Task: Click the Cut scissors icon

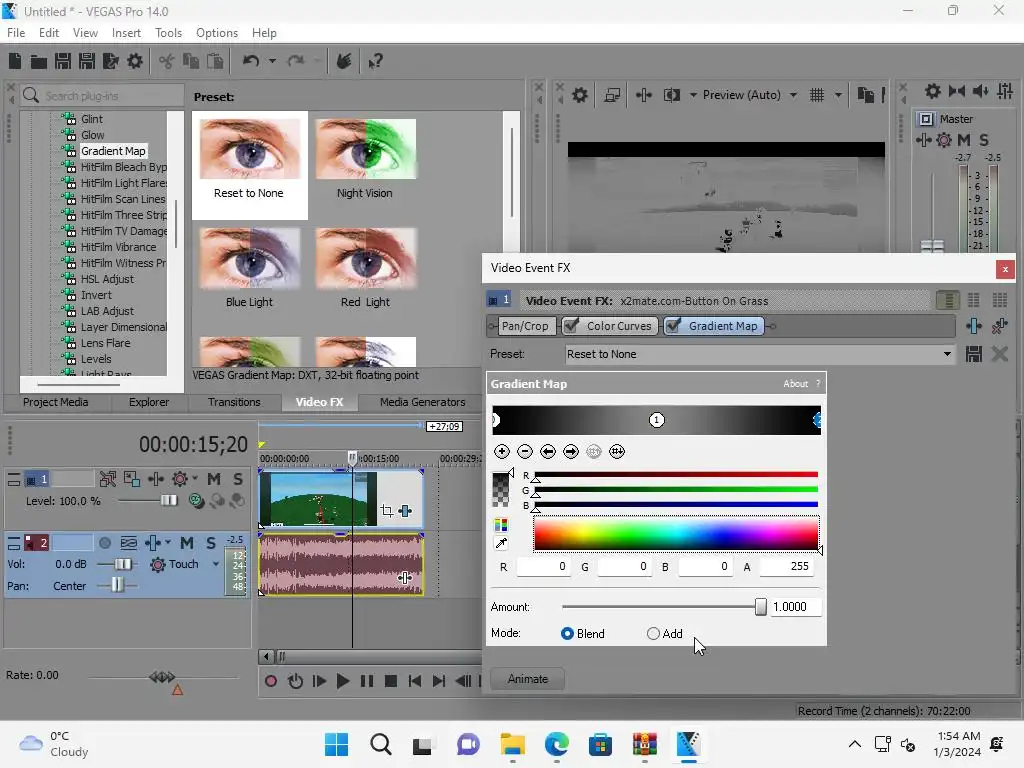Action: (167, 61)
